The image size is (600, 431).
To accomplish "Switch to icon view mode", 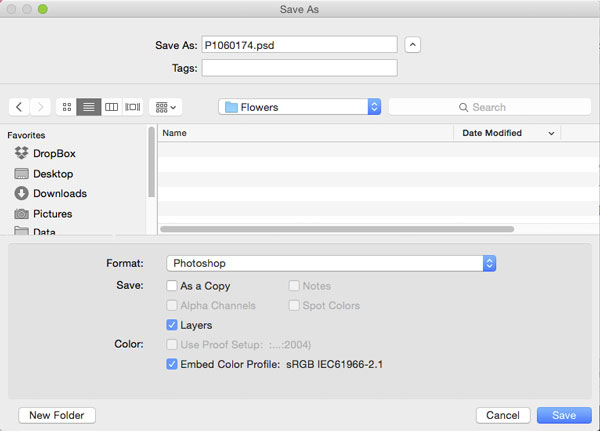I will (x=66, y=107).
